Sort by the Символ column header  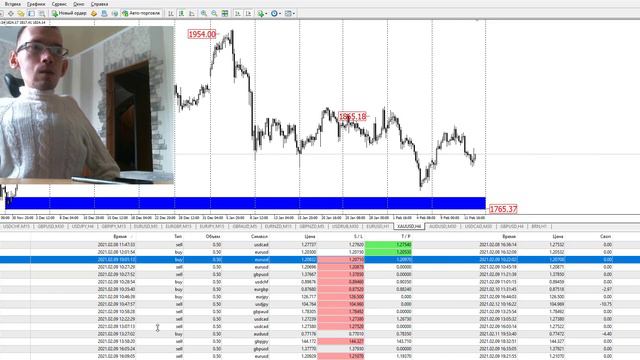tap(259, 237)
